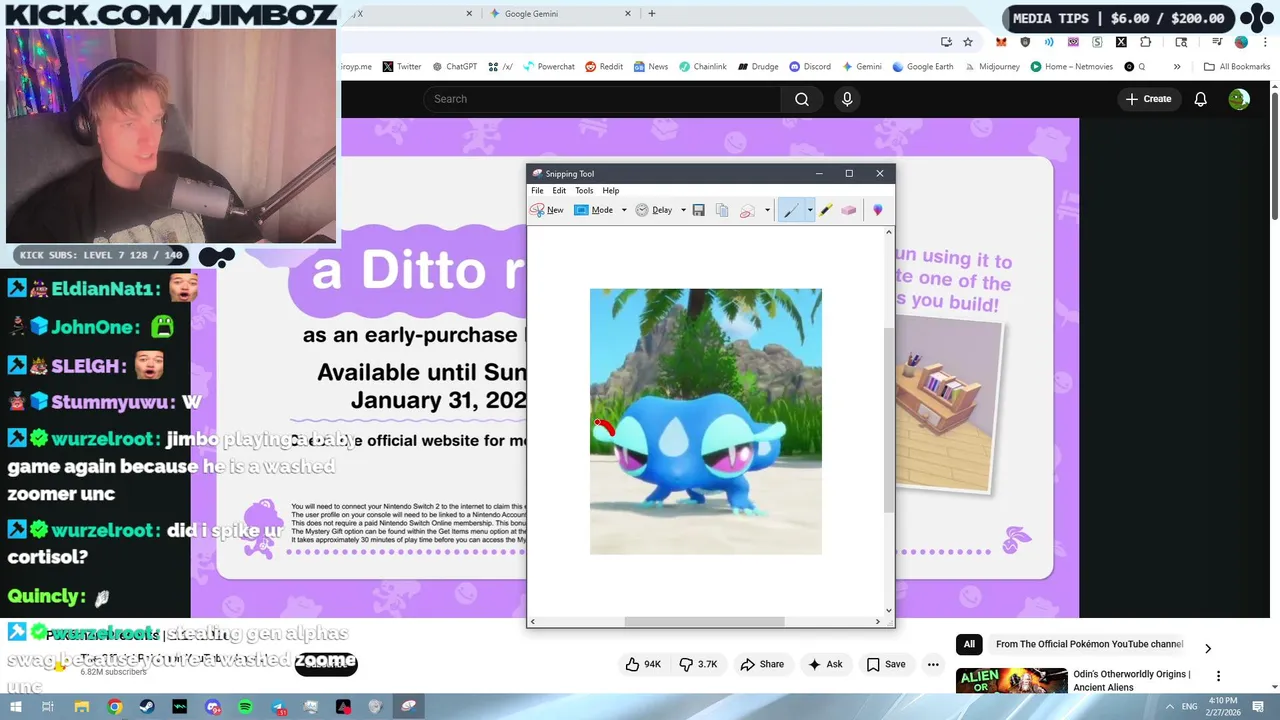This screenshot has height=720, width=1280.
Task: Click the YouTube Create button
Action: click(x=1148, y=99)
